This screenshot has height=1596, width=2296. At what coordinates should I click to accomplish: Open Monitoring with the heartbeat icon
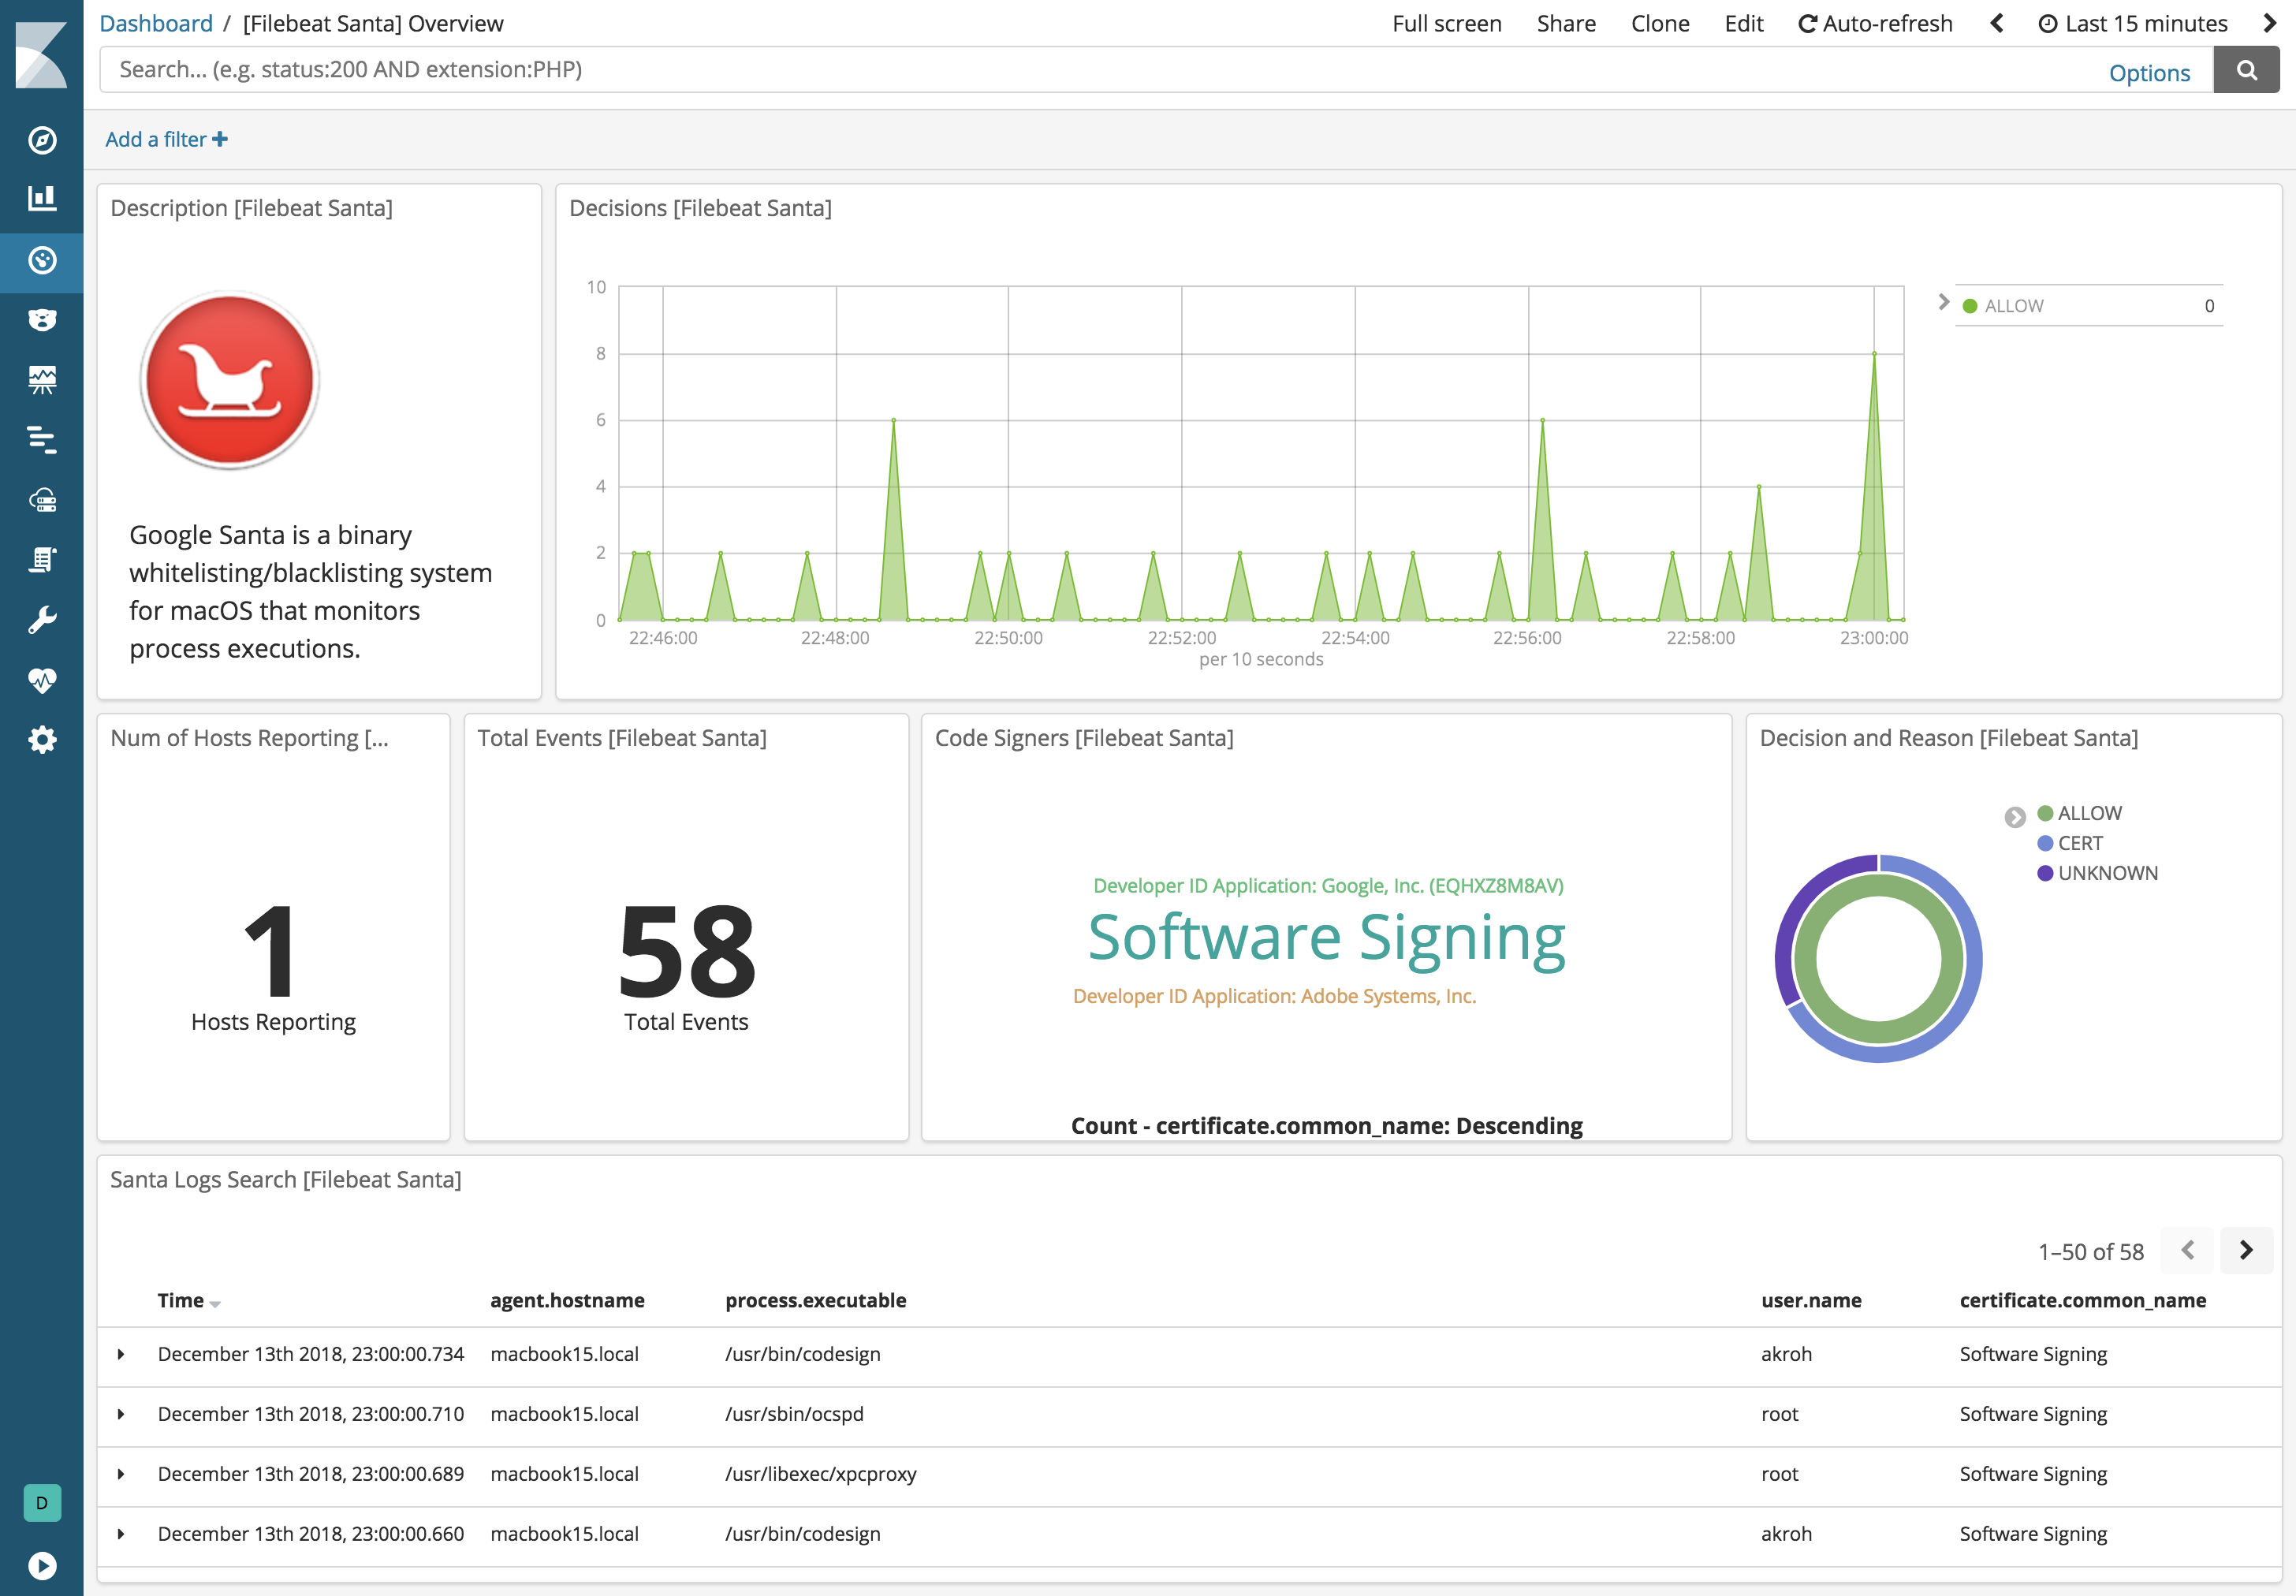point(43,680)
